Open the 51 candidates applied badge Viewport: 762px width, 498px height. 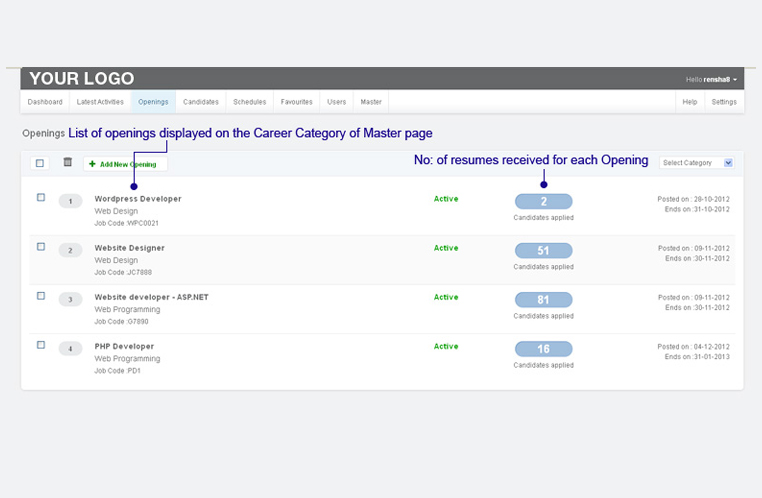point(543,250)
